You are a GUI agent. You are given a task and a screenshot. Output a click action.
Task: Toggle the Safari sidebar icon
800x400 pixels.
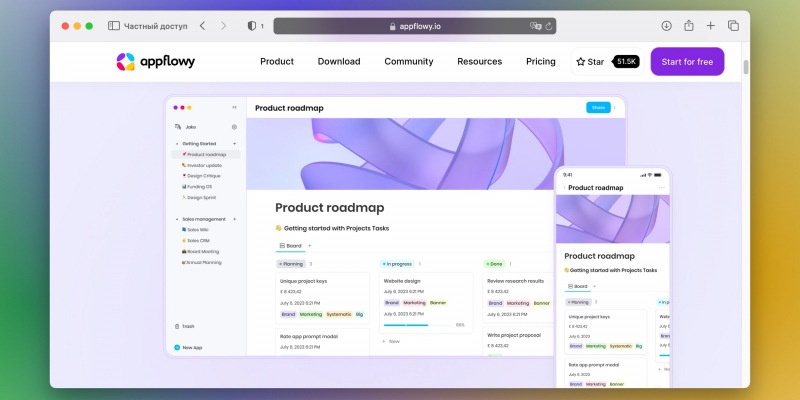[114, 26]
